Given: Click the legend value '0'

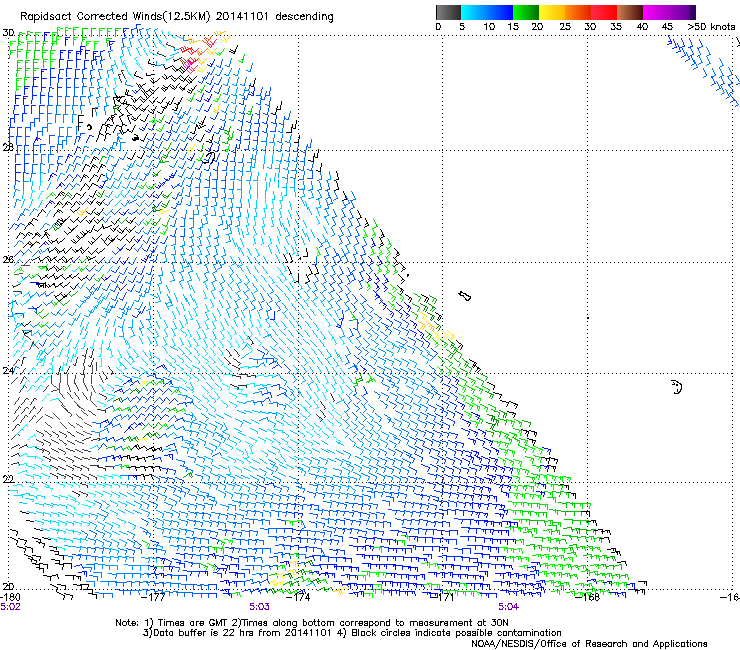Looking at the screenshot, I should tap(438, 27).
